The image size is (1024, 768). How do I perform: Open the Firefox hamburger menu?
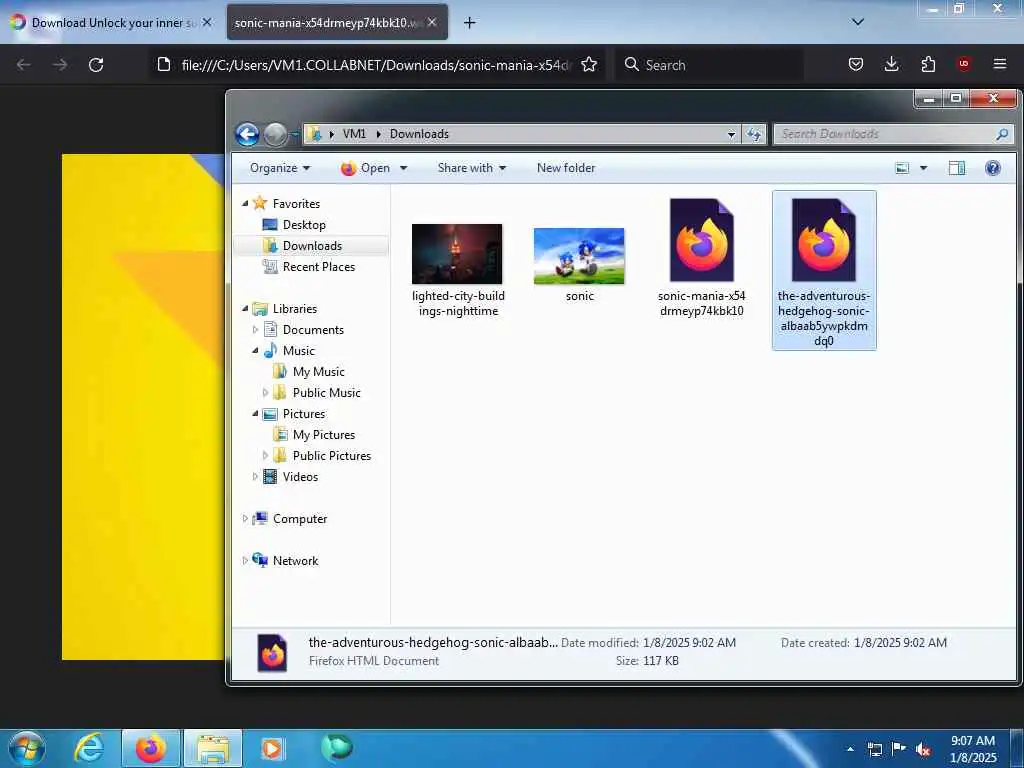point(1000,64)
